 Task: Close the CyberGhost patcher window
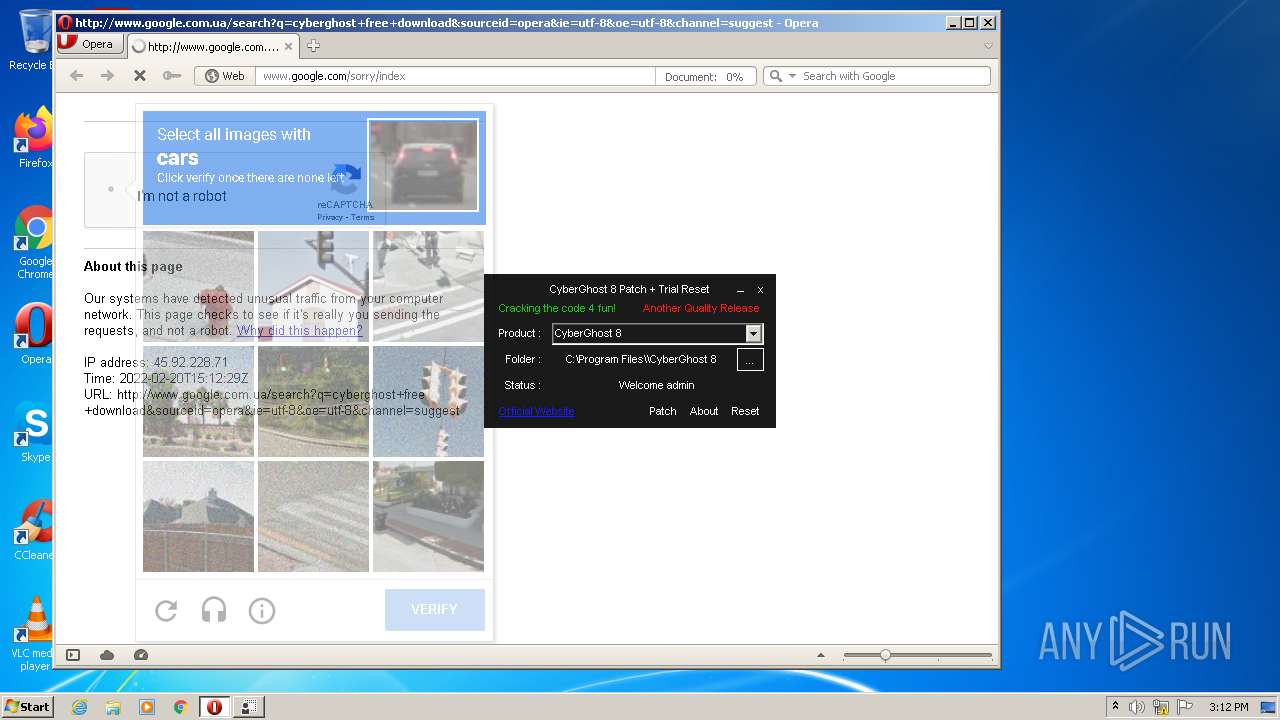(760, 290)
